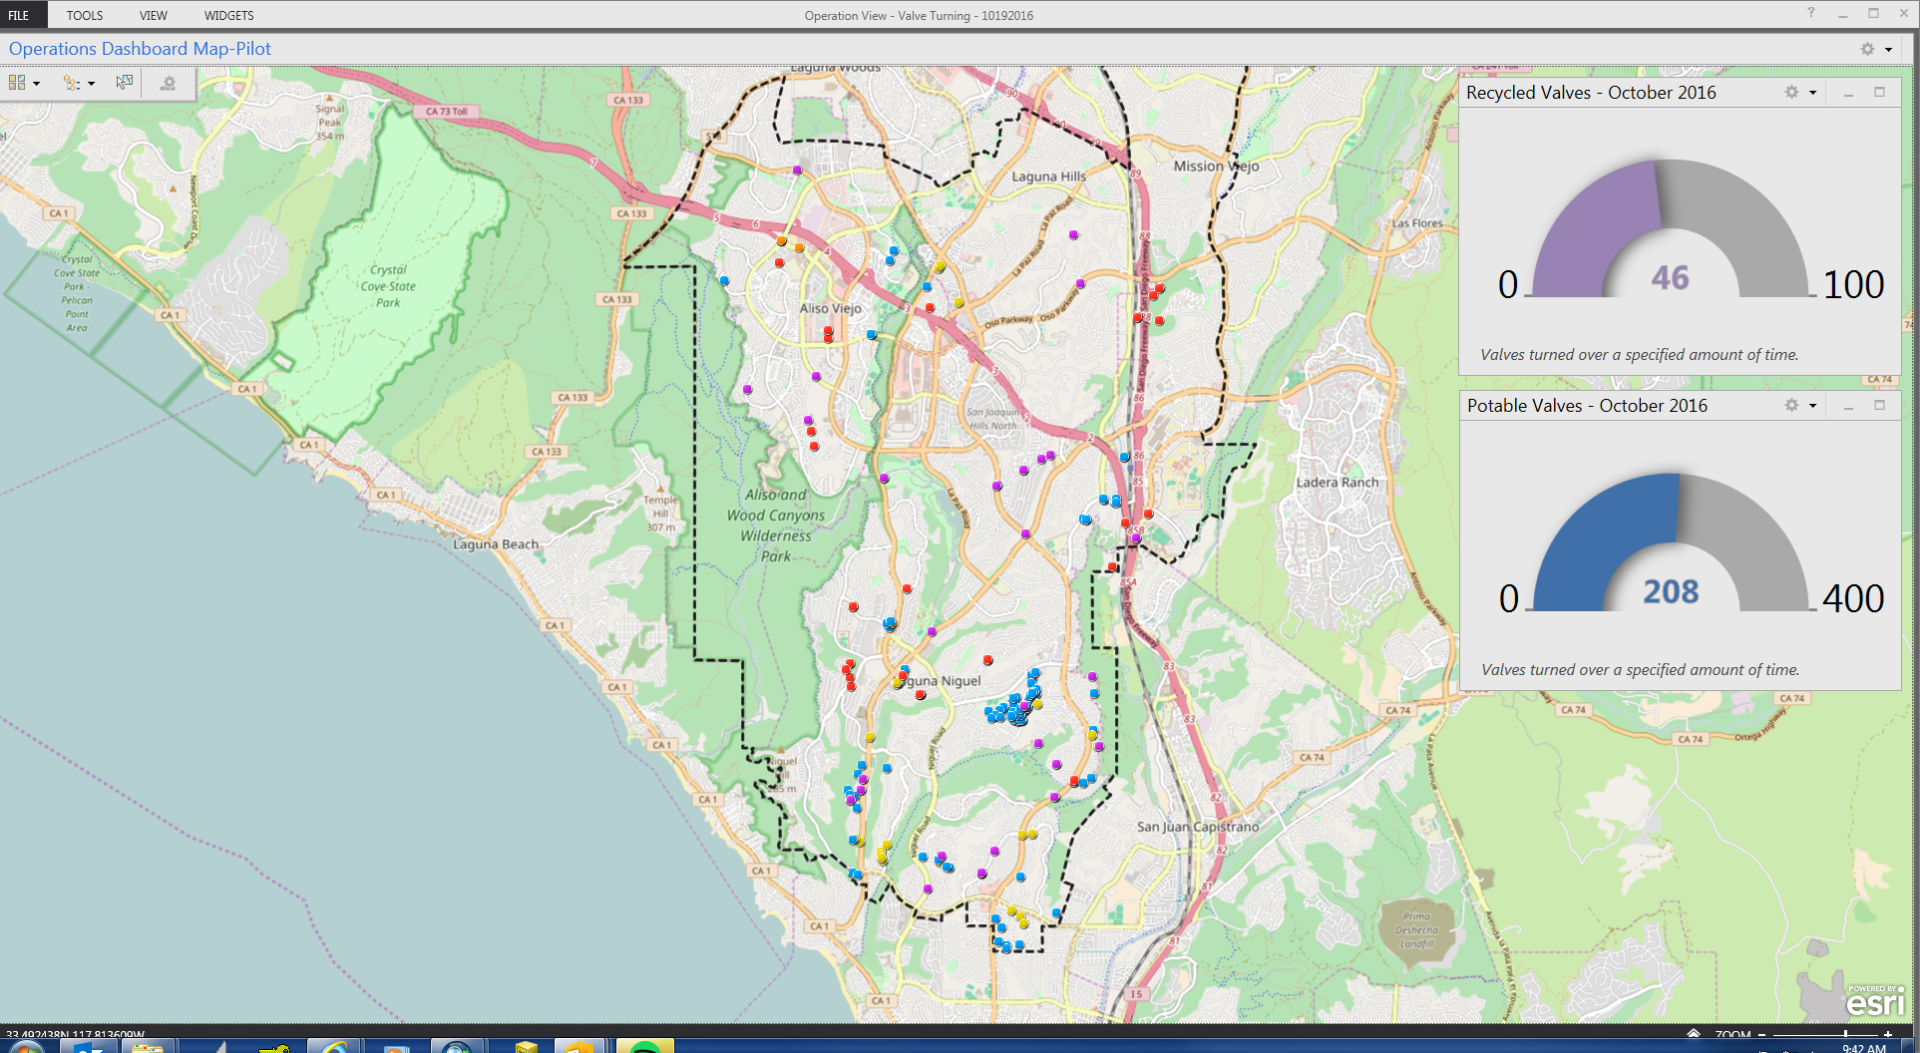The width and height of the screenshot is (1920, 1053).
Task: Open the WIDGETS menu
Action: point(229,15)
